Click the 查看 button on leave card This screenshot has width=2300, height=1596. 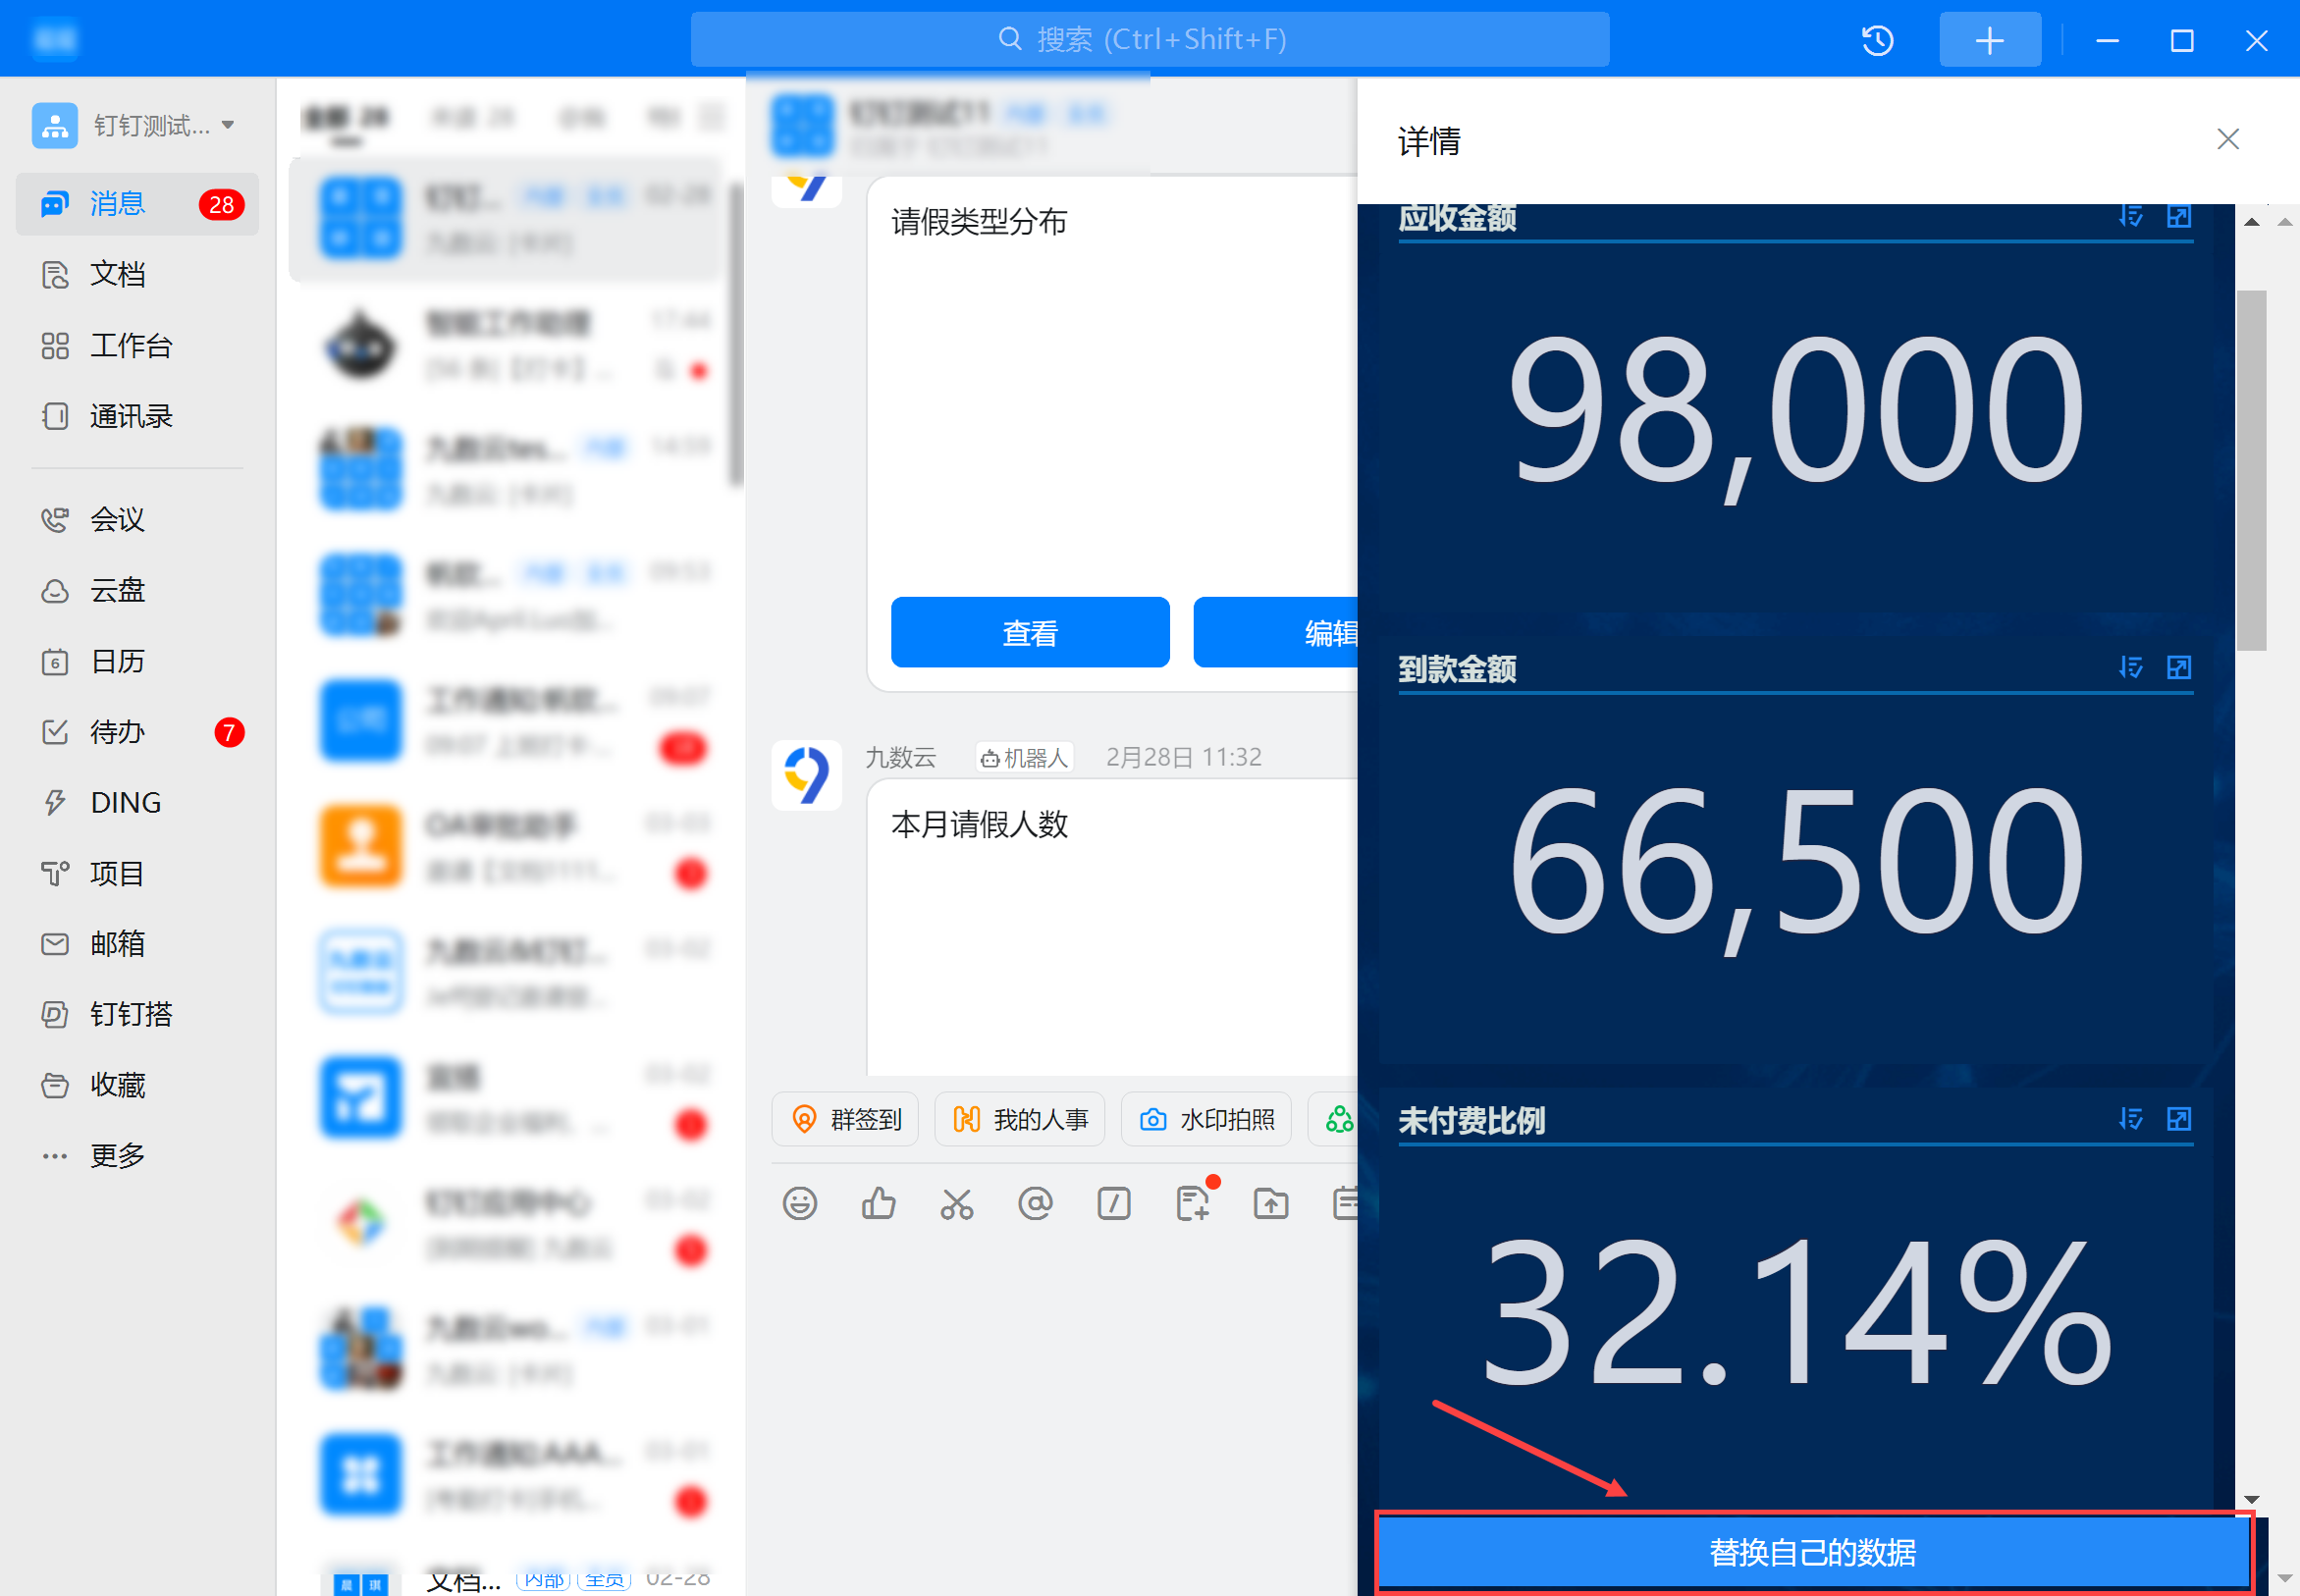point(1030,632)
